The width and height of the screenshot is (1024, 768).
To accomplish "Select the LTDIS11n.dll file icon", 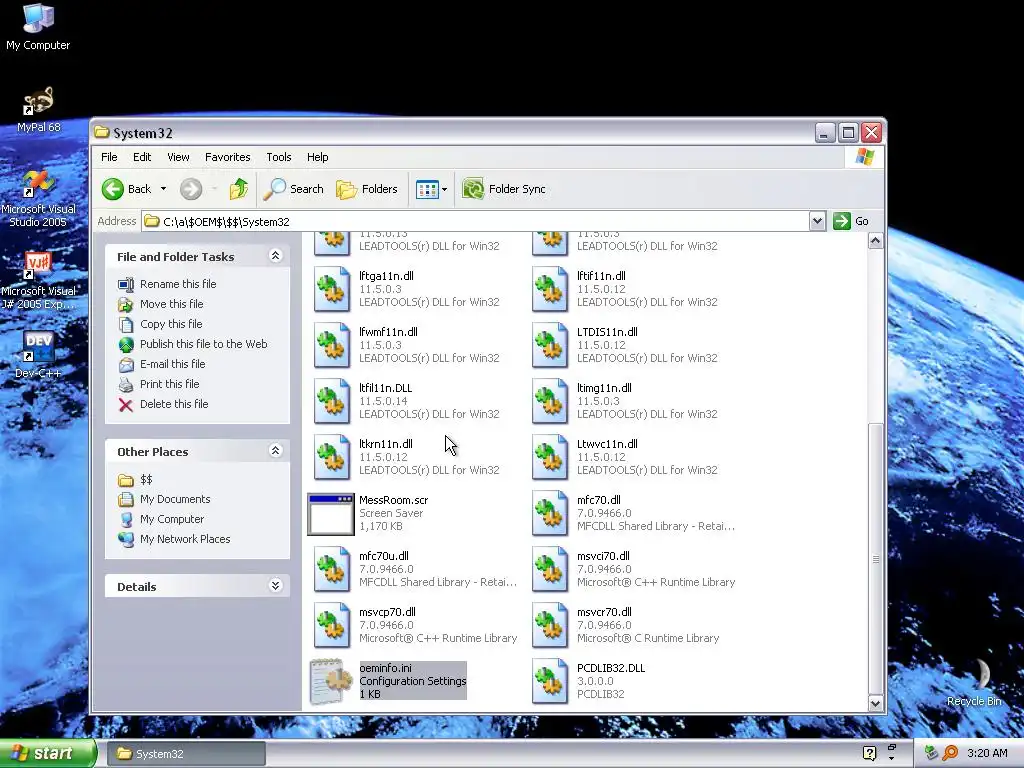I will [x=550, y=345].
